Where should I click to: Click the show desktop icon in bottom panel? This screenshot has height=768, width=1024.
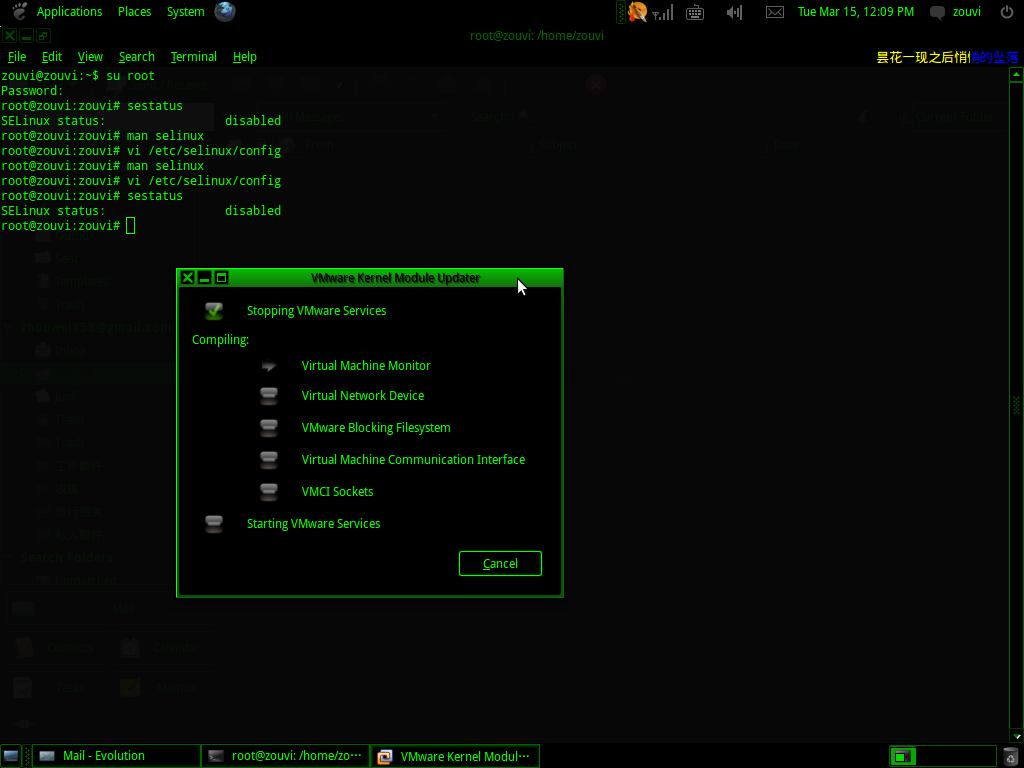coord(11,756)
